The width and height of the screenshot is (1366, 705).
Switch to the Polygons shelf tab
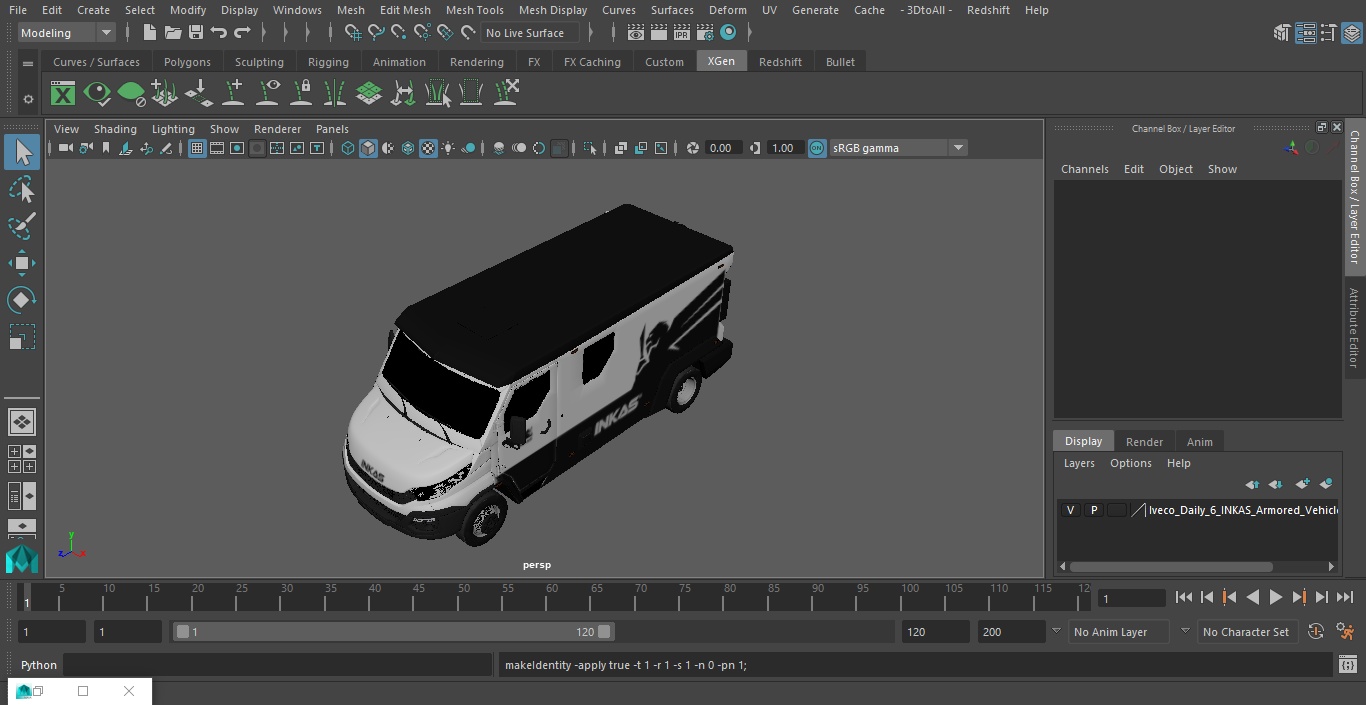[187, 62]
